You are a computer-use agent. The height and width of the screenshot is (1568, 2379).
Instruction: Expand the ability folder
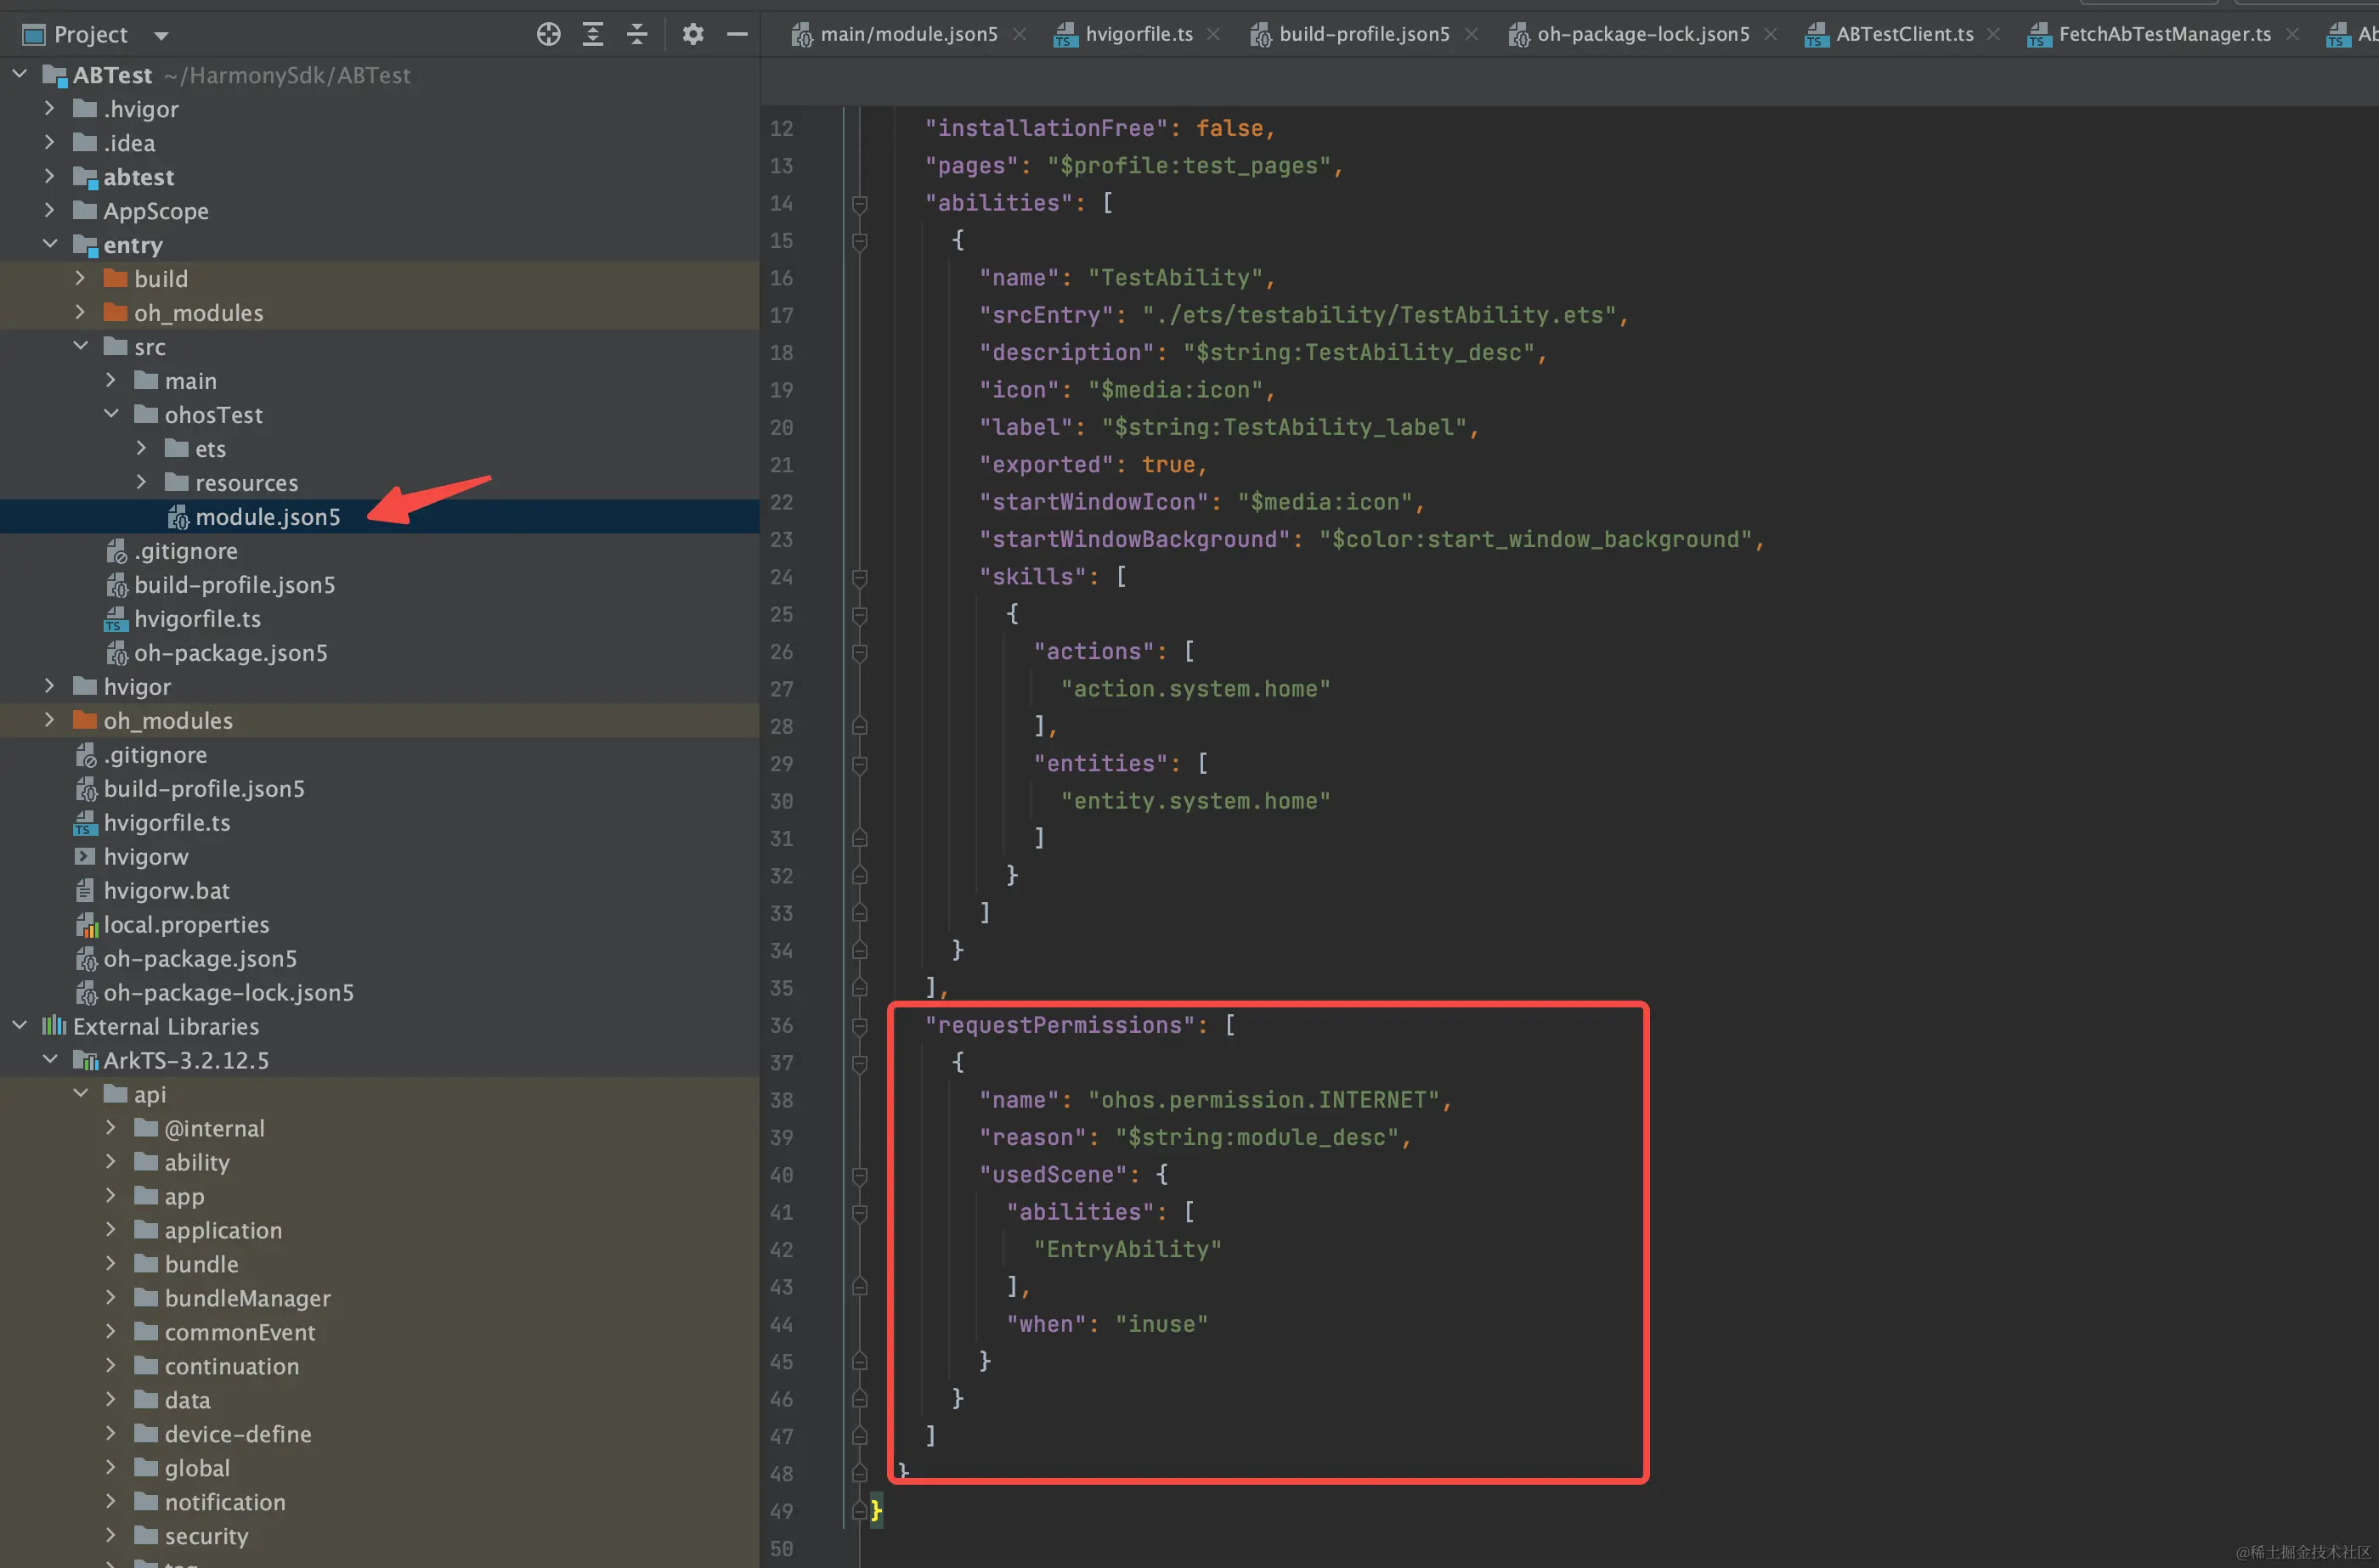[x=111, y=1162]
